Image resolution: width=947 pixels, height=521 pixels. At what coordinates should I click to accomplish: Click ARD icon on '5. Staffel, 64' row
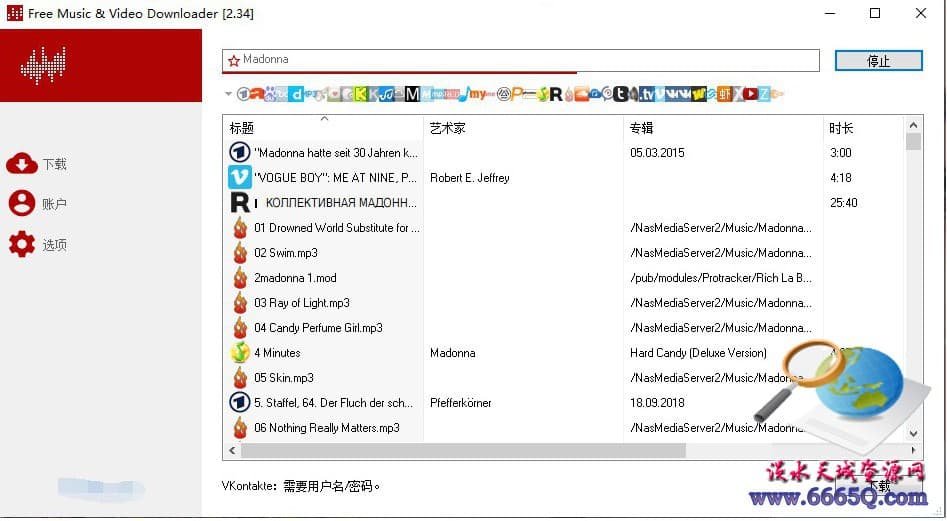coord(240,403)
